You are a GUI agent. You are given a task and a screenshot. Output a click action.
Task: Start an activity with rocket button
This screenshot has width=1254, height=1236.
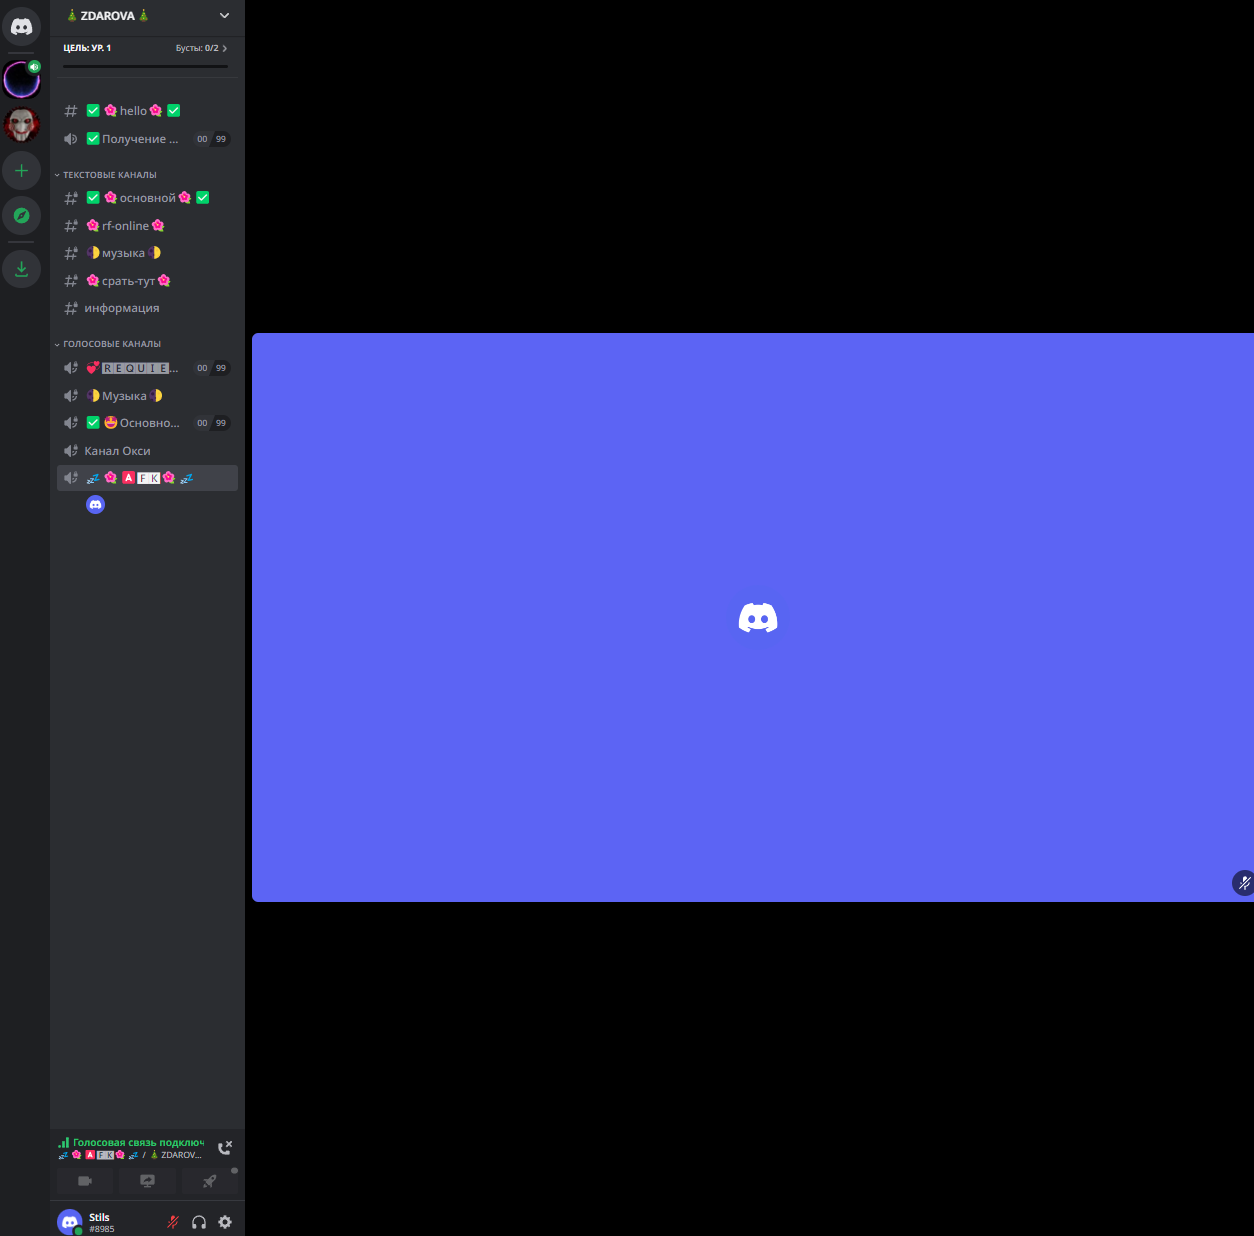[209, 1181]
